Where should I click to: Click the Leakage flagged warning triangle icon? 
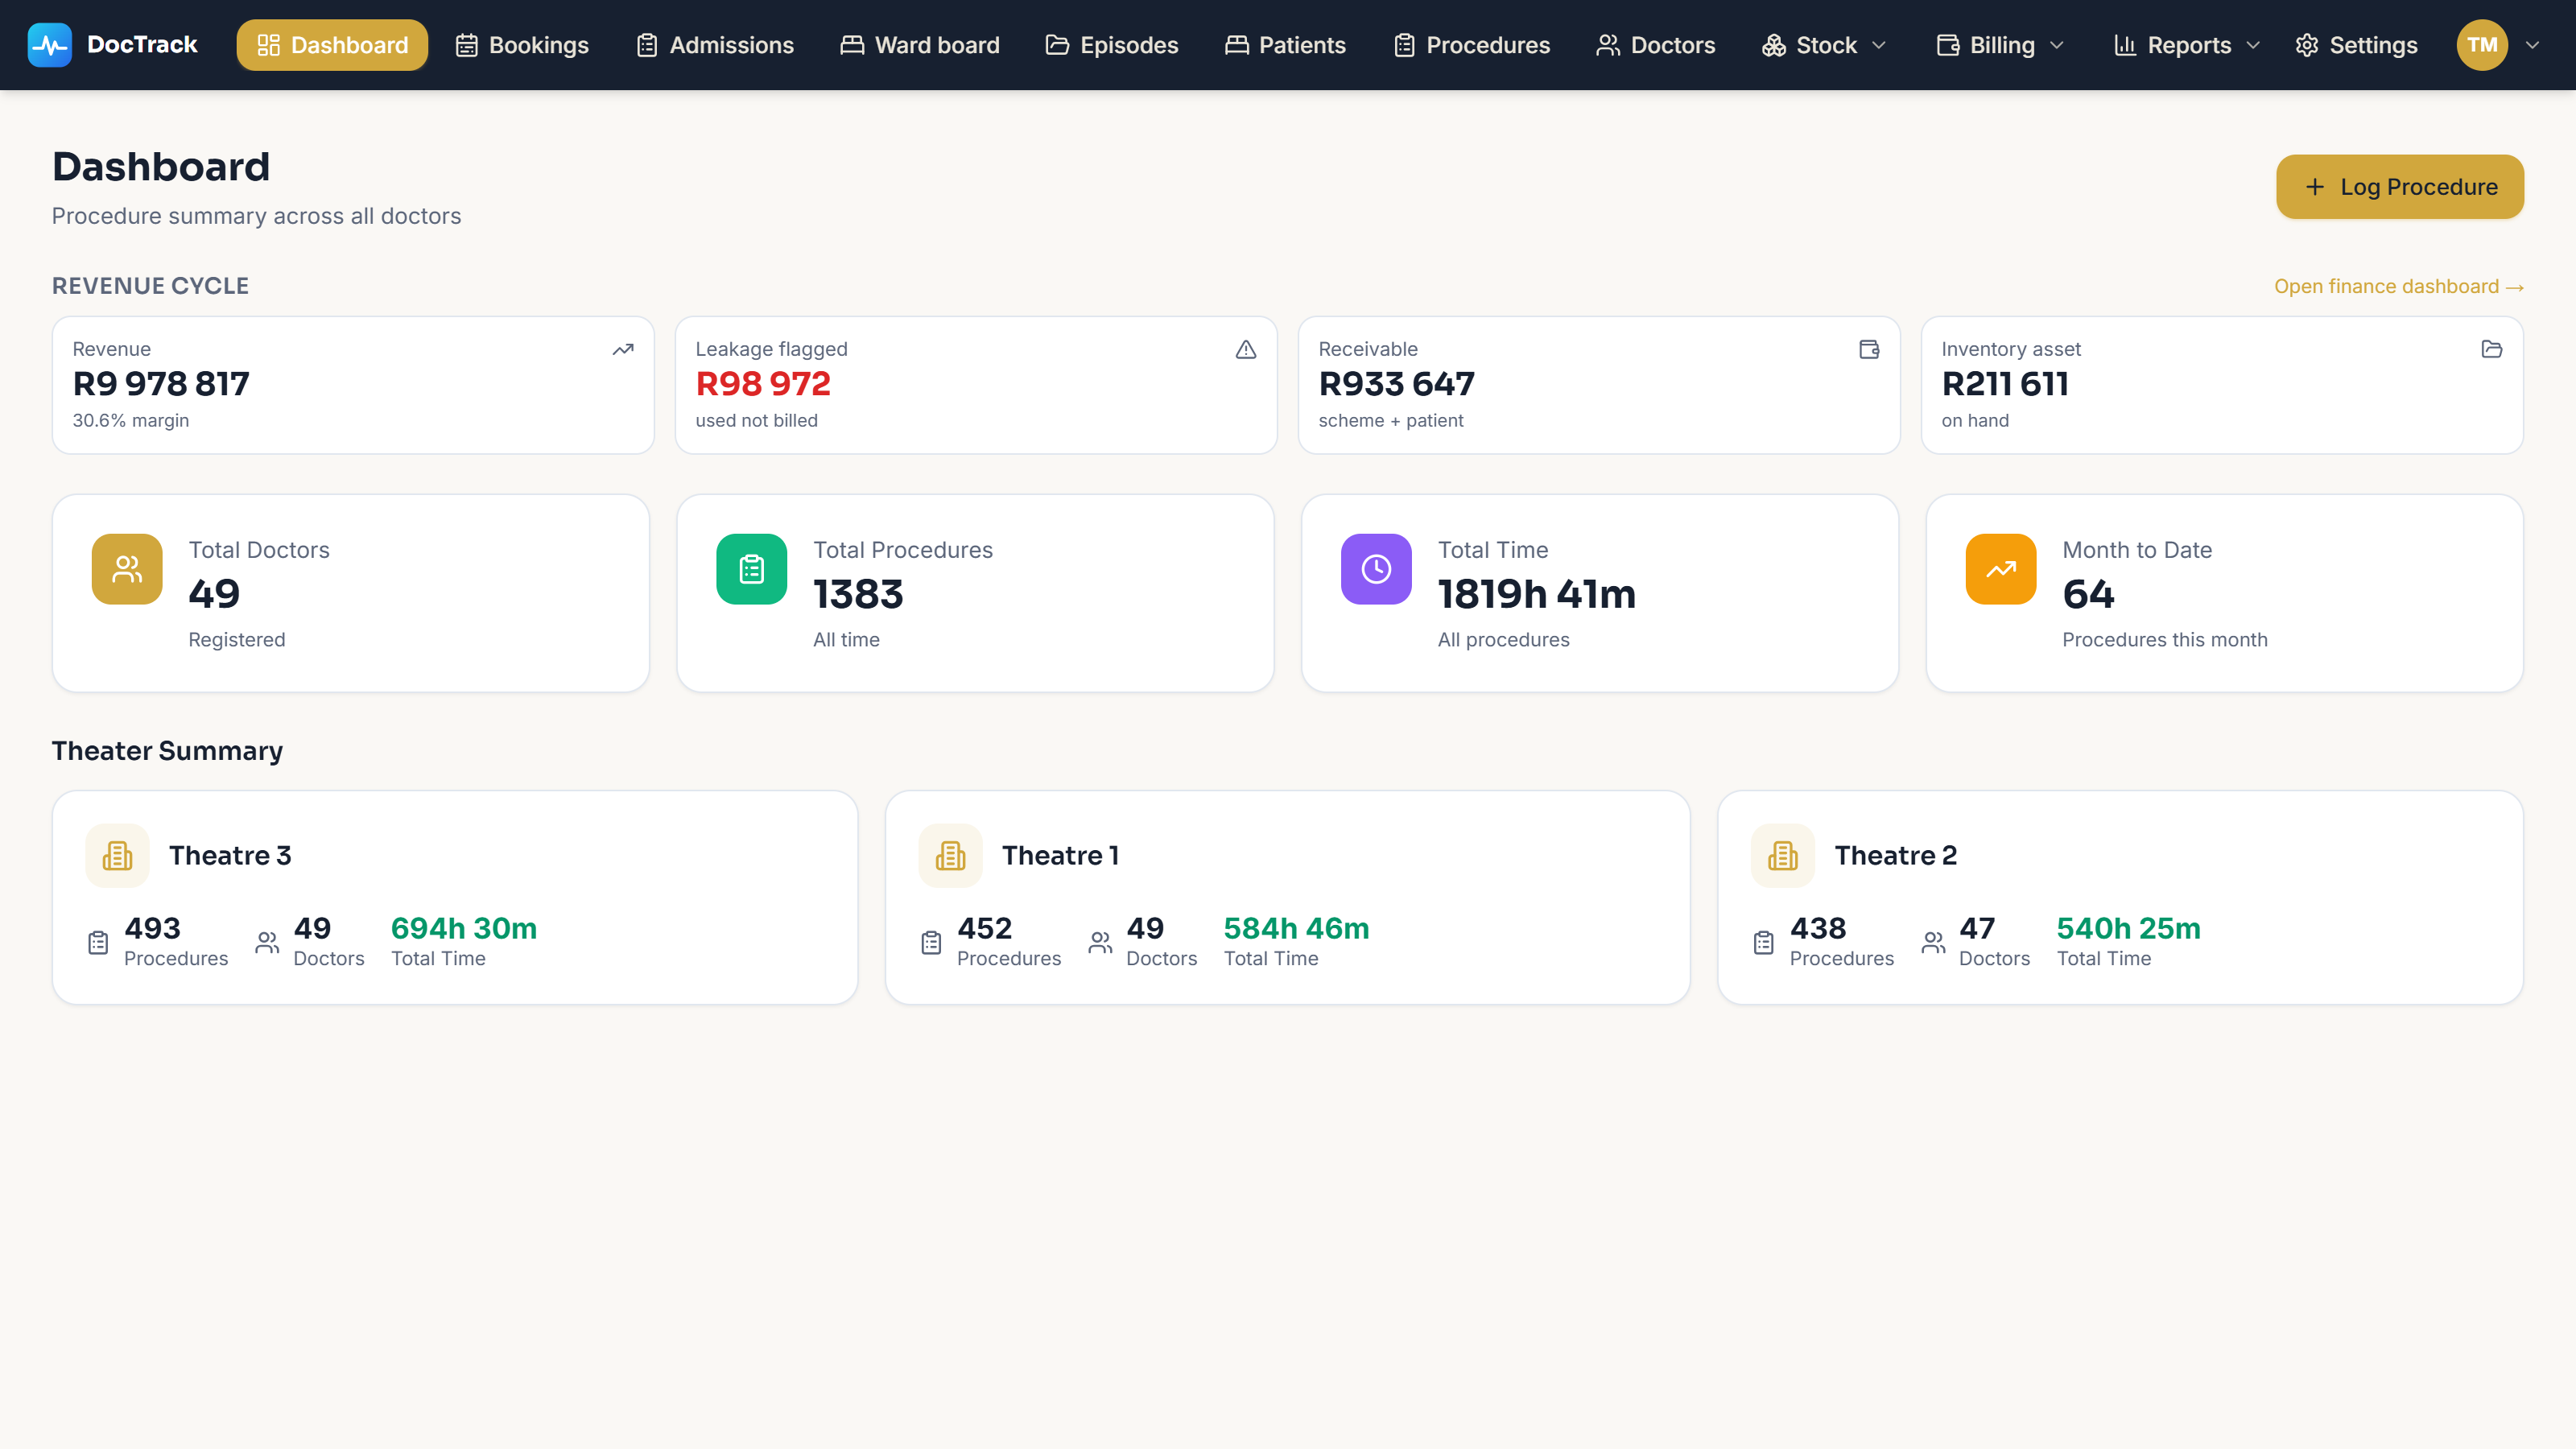coord(1246,349)
